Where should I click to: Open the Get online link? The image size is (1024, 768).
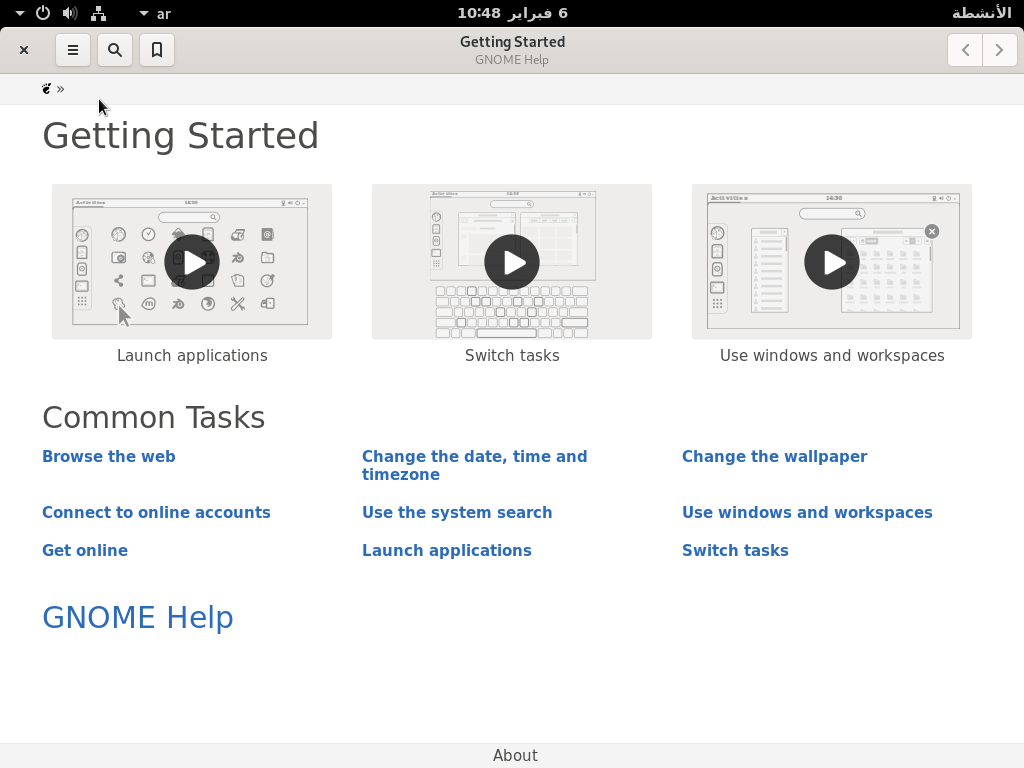click(85, 551)
